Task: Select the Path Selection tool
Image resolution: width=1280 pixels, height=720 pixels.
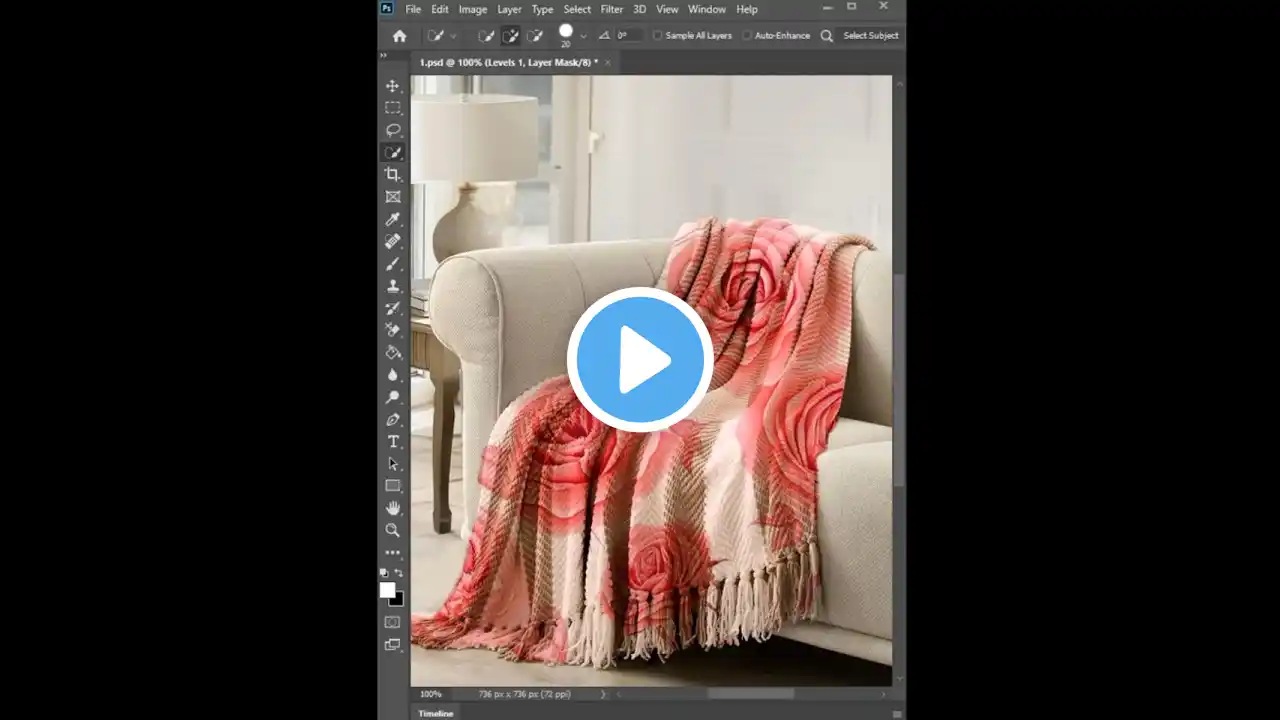Action: (x=393, y=464)
